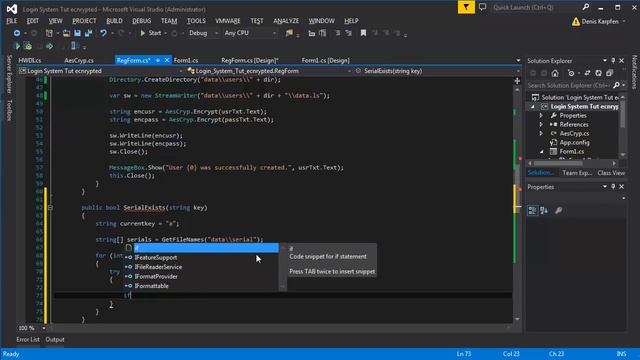Click the Categorized icon in the Properties panel
The height and width of the screenshot is (360, 640).
(x=532, y=210)
